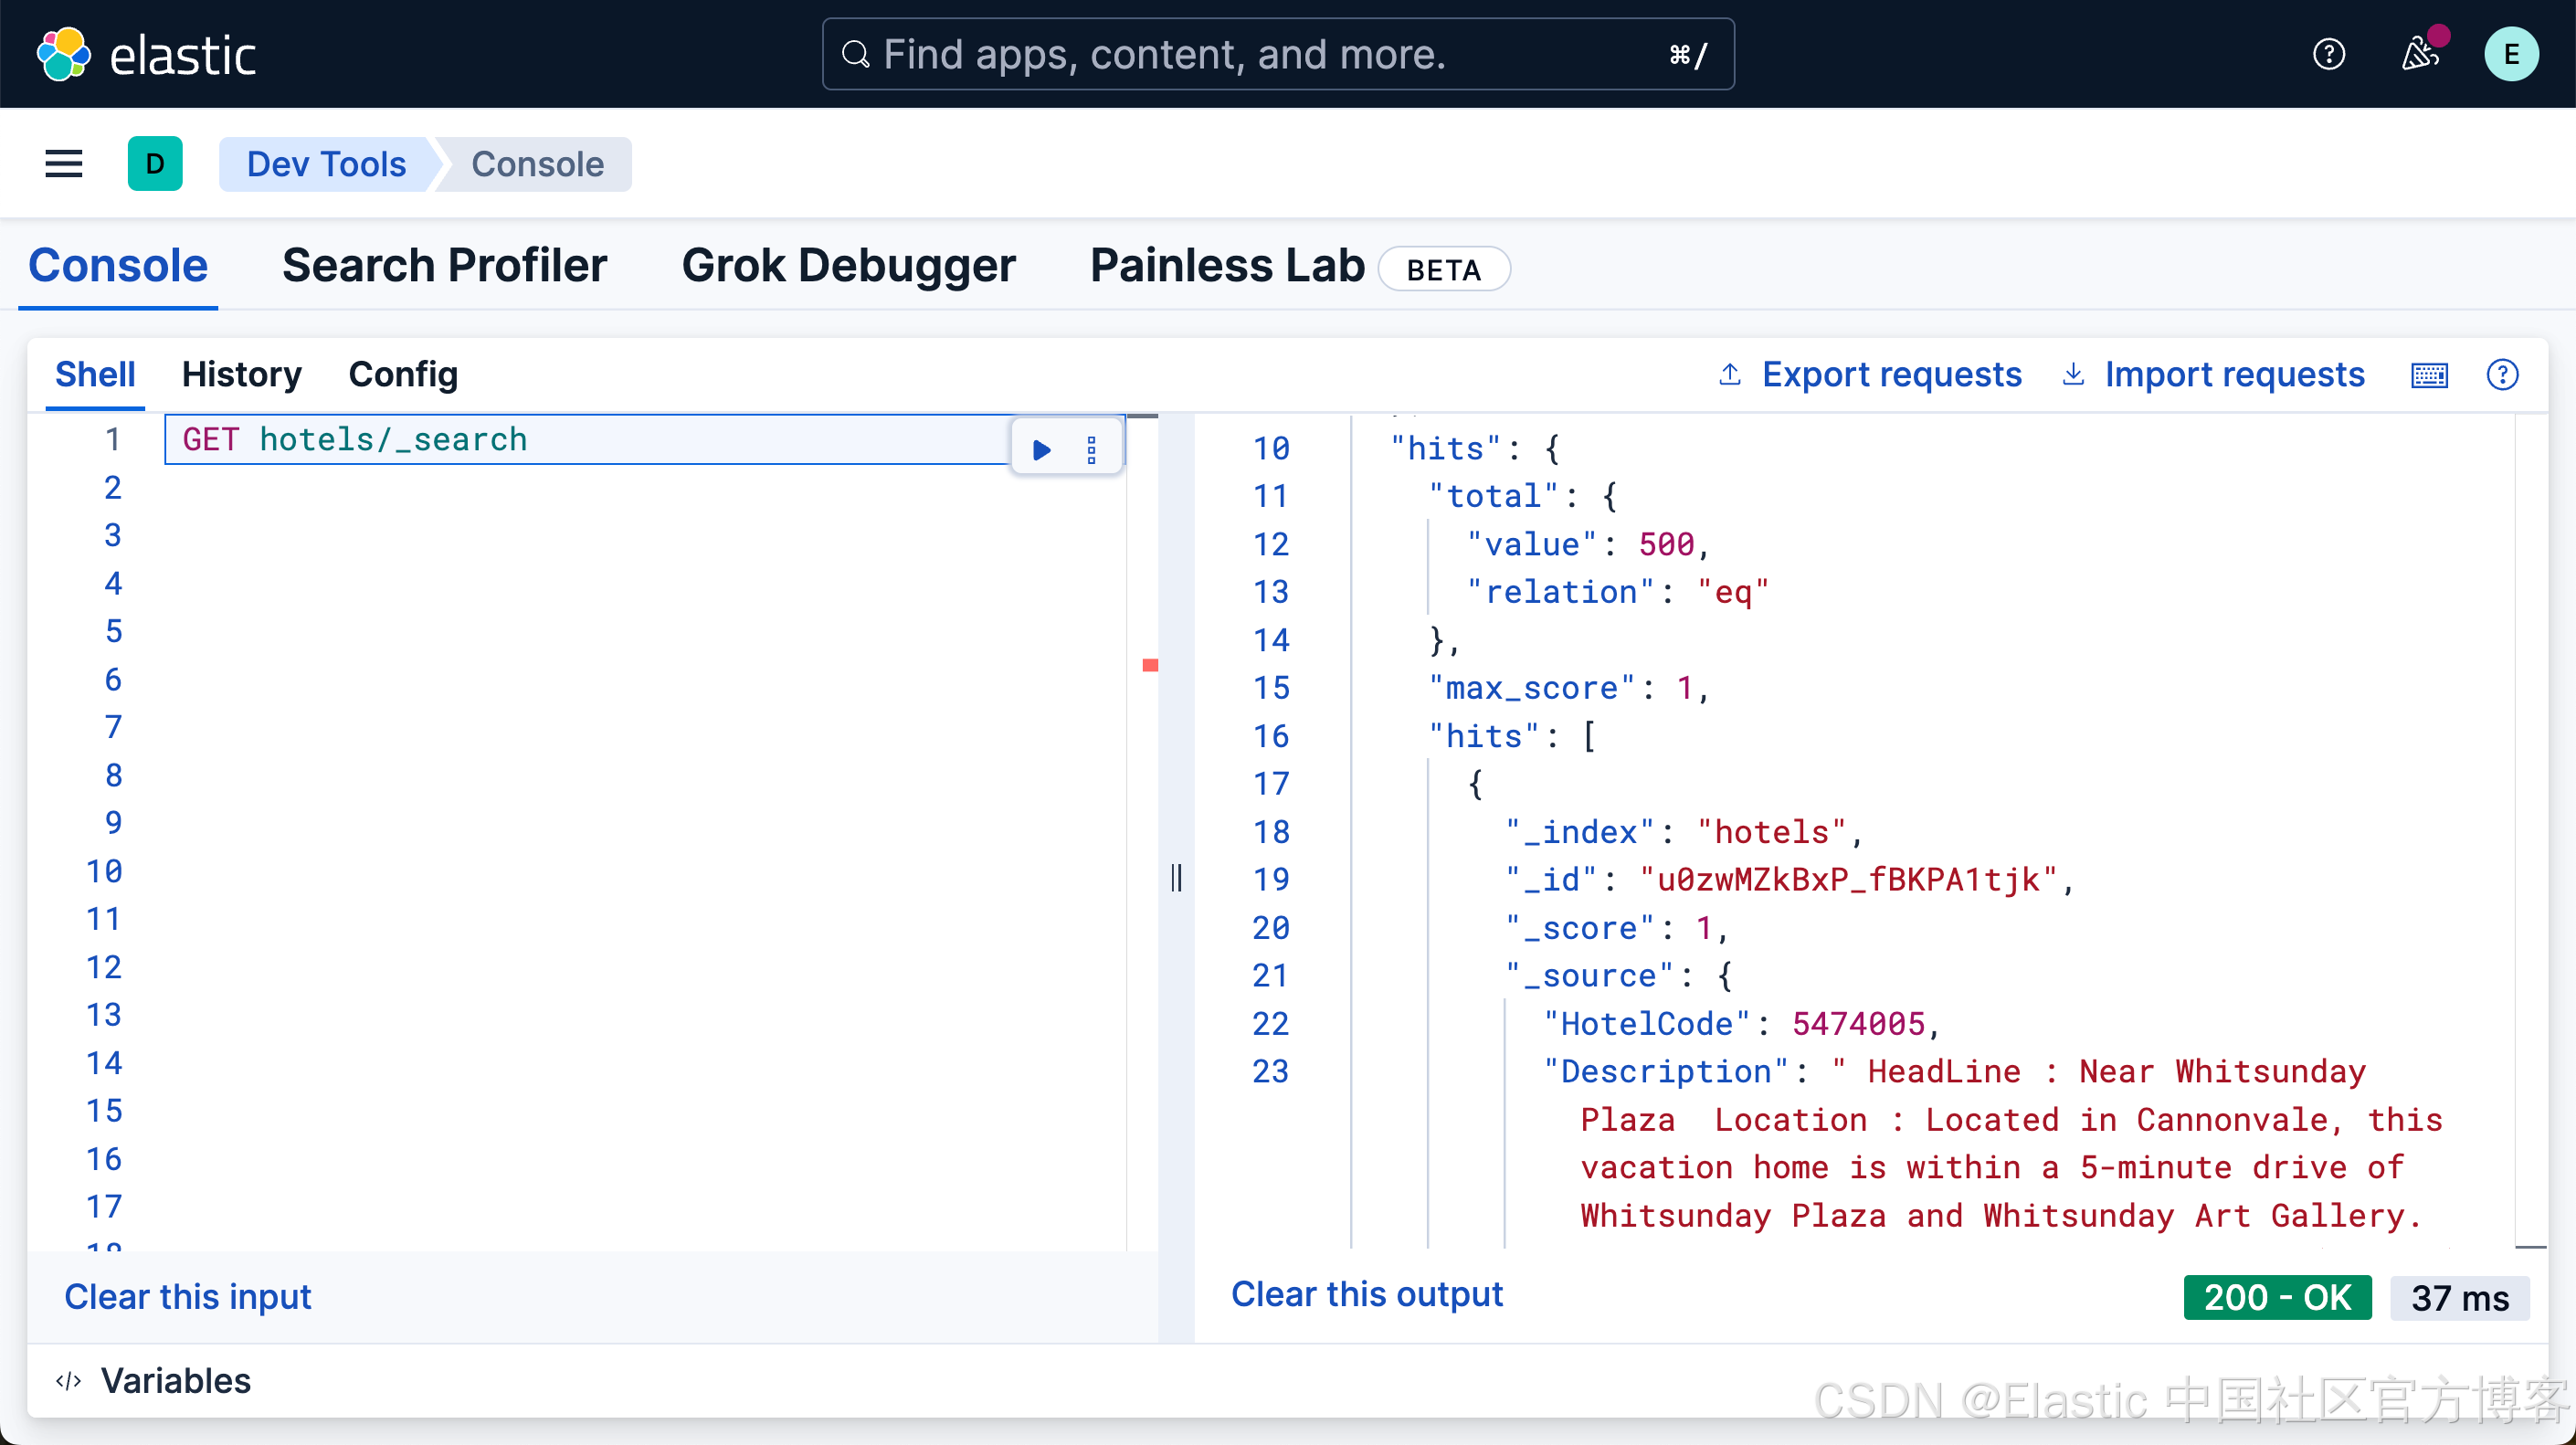Open the help menu in the header
The width and height of the screenshot is (2576, 1445).
coord(2329,54)
